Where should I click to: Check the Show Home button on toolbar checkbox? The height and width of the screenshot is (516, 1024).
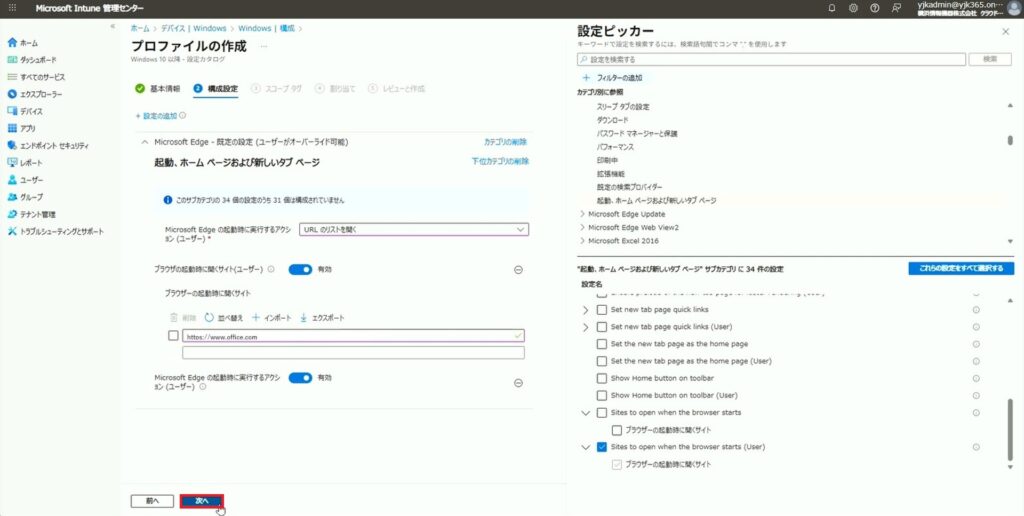tap(601, 378)
